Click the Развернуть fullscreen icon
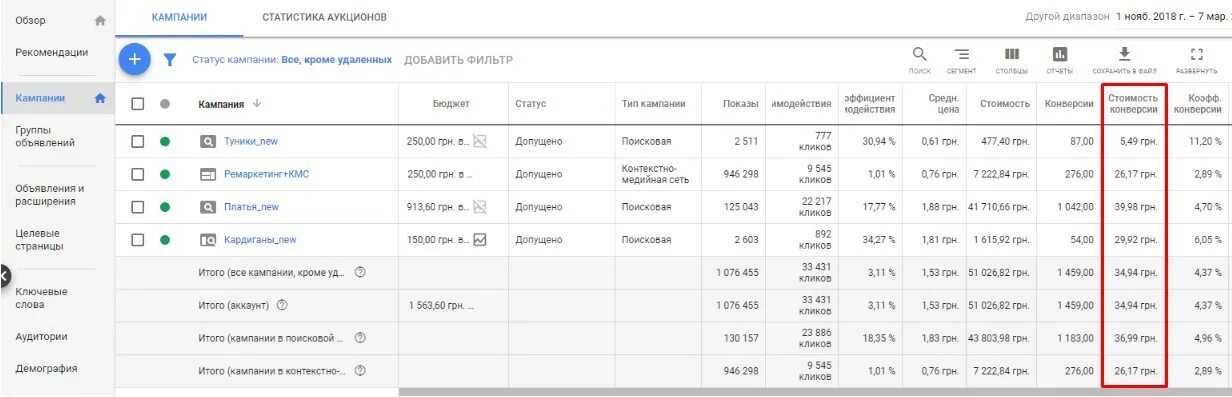 click(x=1196, y=54)
